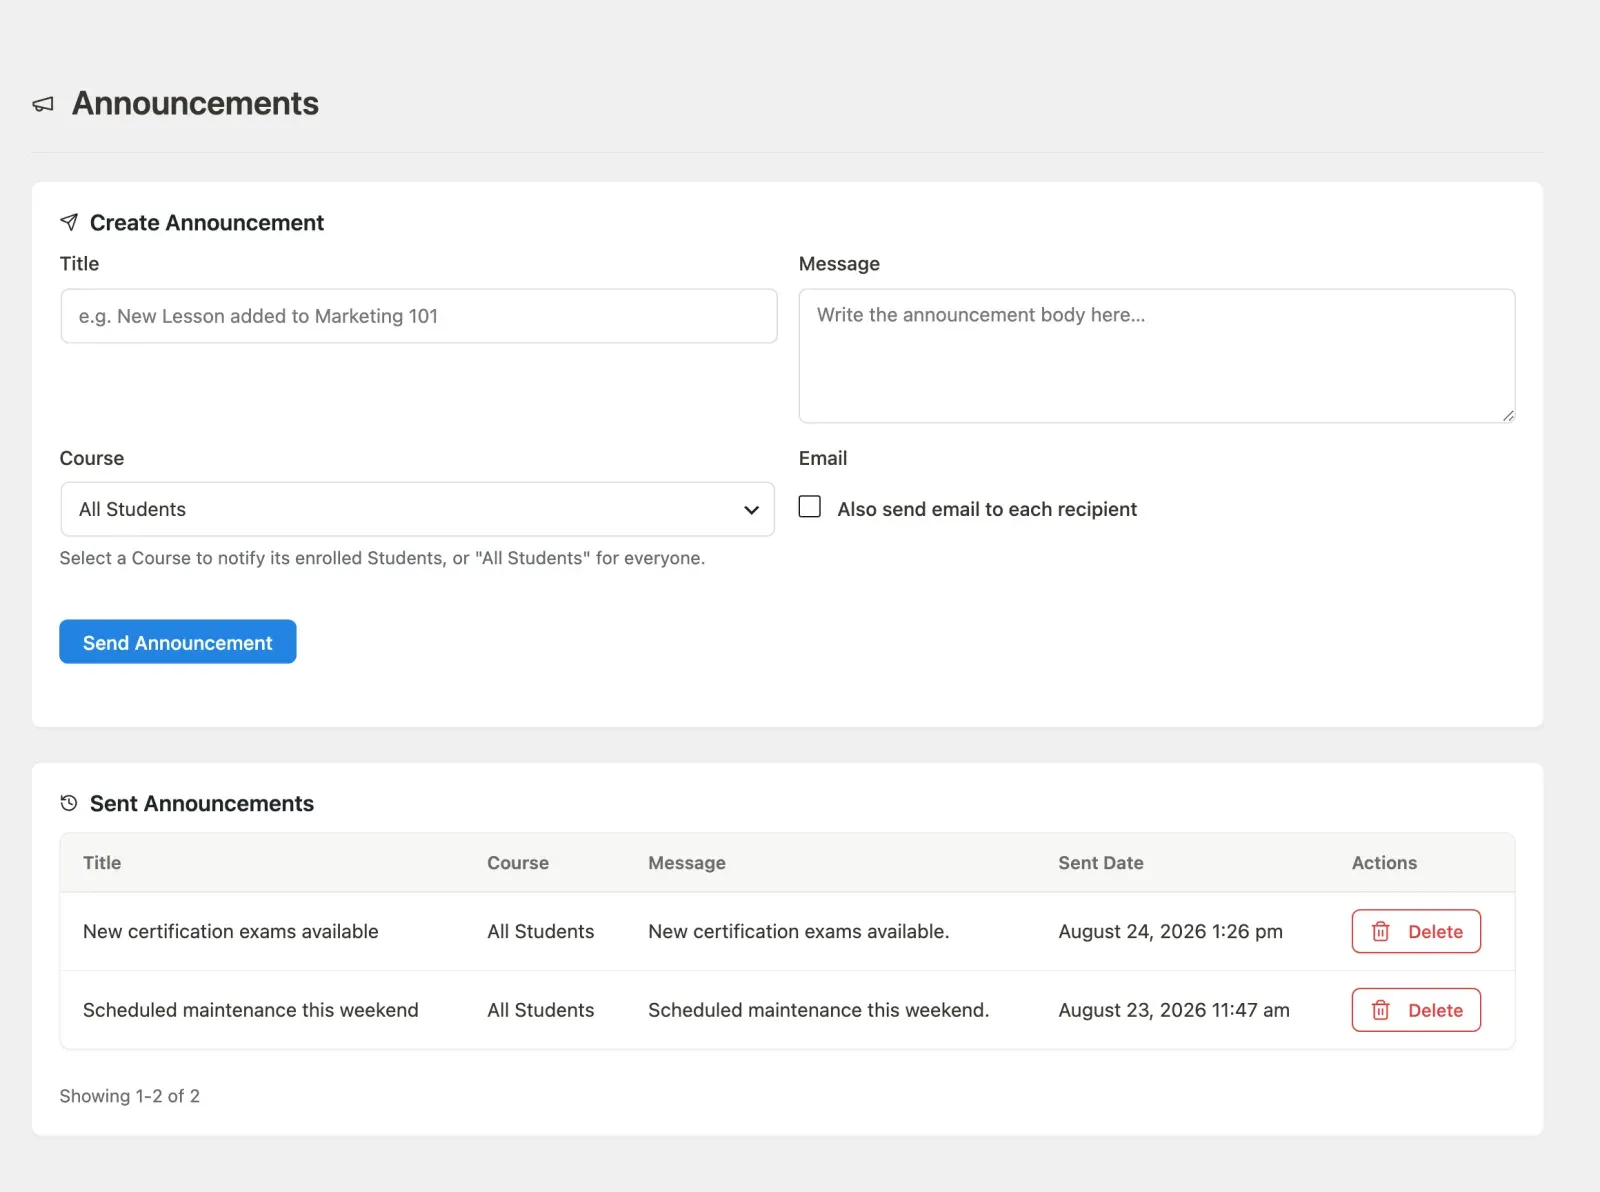Screen dimensions: 1600x1192
Task: Click 'All Students' in the New certification row
Action: 541,931
